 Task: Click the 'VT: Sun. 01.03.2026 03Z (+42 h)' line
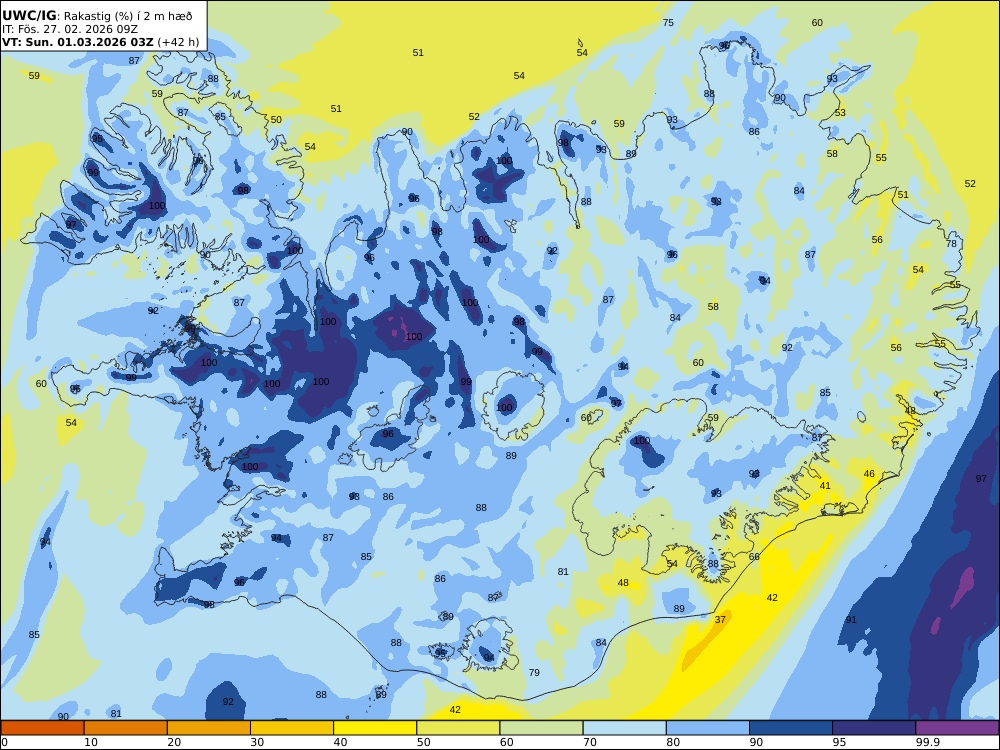pos(100,43)
